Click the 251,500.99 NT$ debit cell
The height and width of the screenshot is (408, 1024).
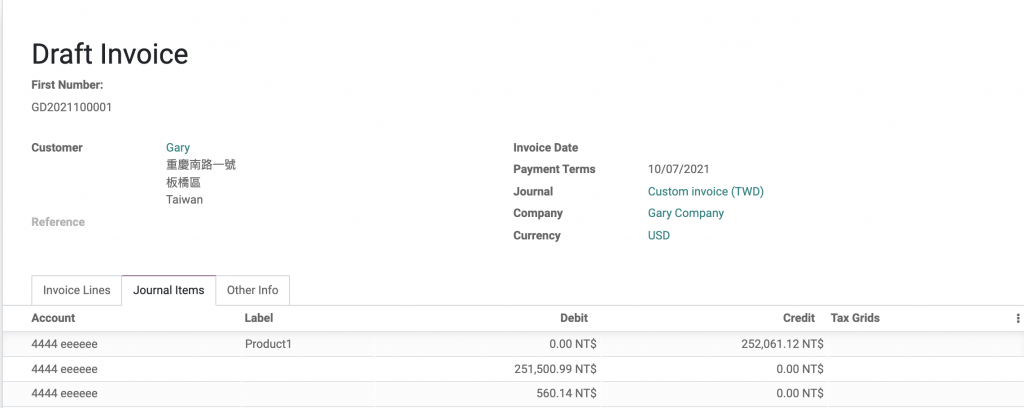coord(554,369)
